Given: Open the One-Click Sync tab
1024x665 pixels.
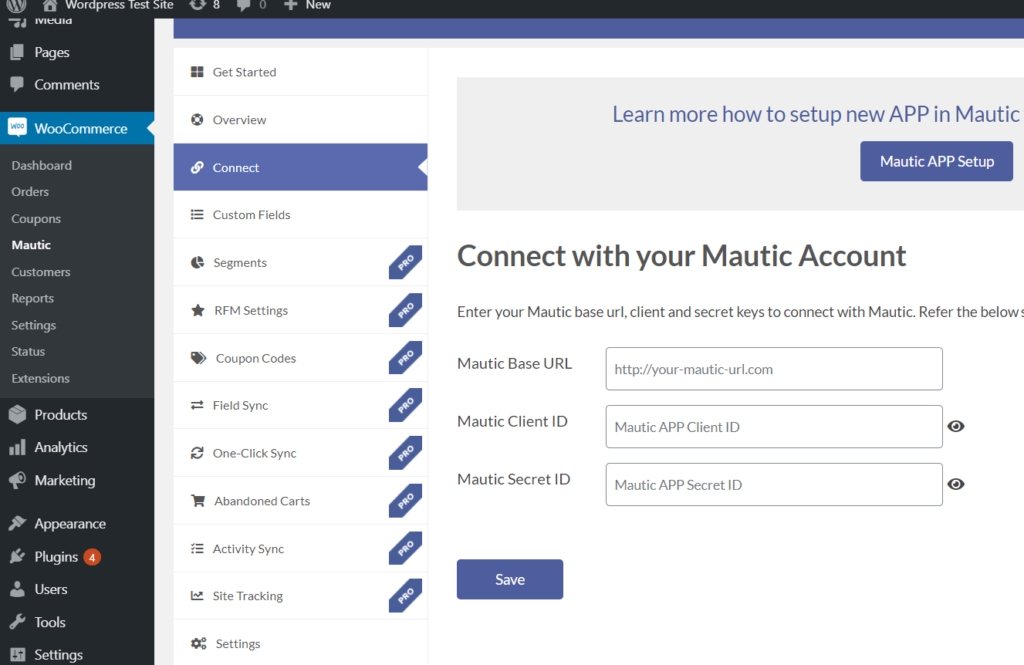Looking at the screenshot, I should pyautogui.click(x=300, y=453).
